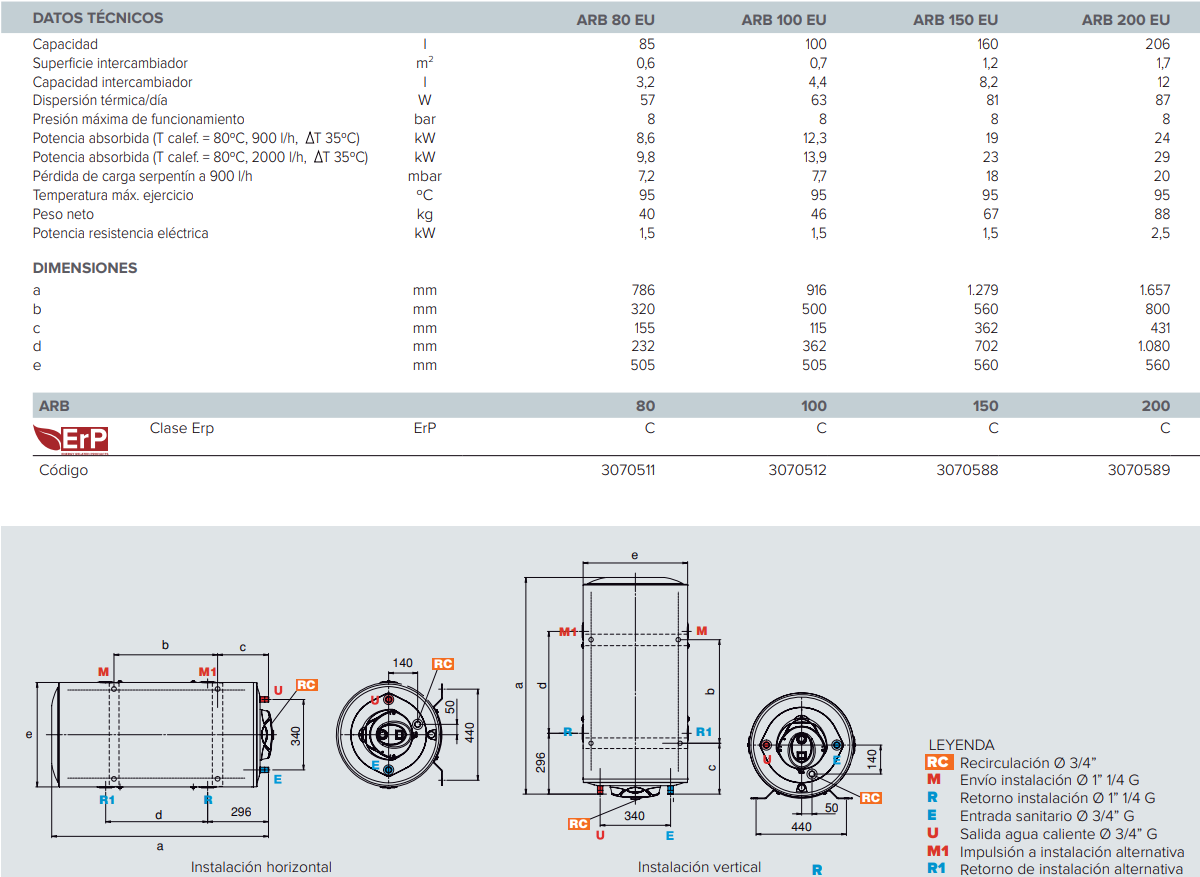1200x877 pixels.
Task: Click the Presión máxima de funcionamiento label
Action: 138,119
